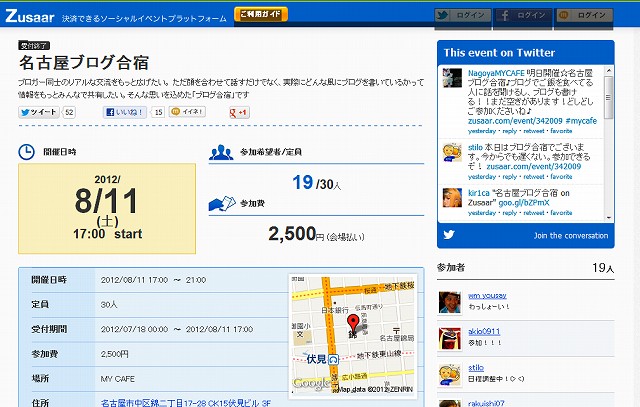Screen dimensions: 640x407
Task: Open the venue address link 名古屋市中区錦二丁目
Action: pos(186,403)
